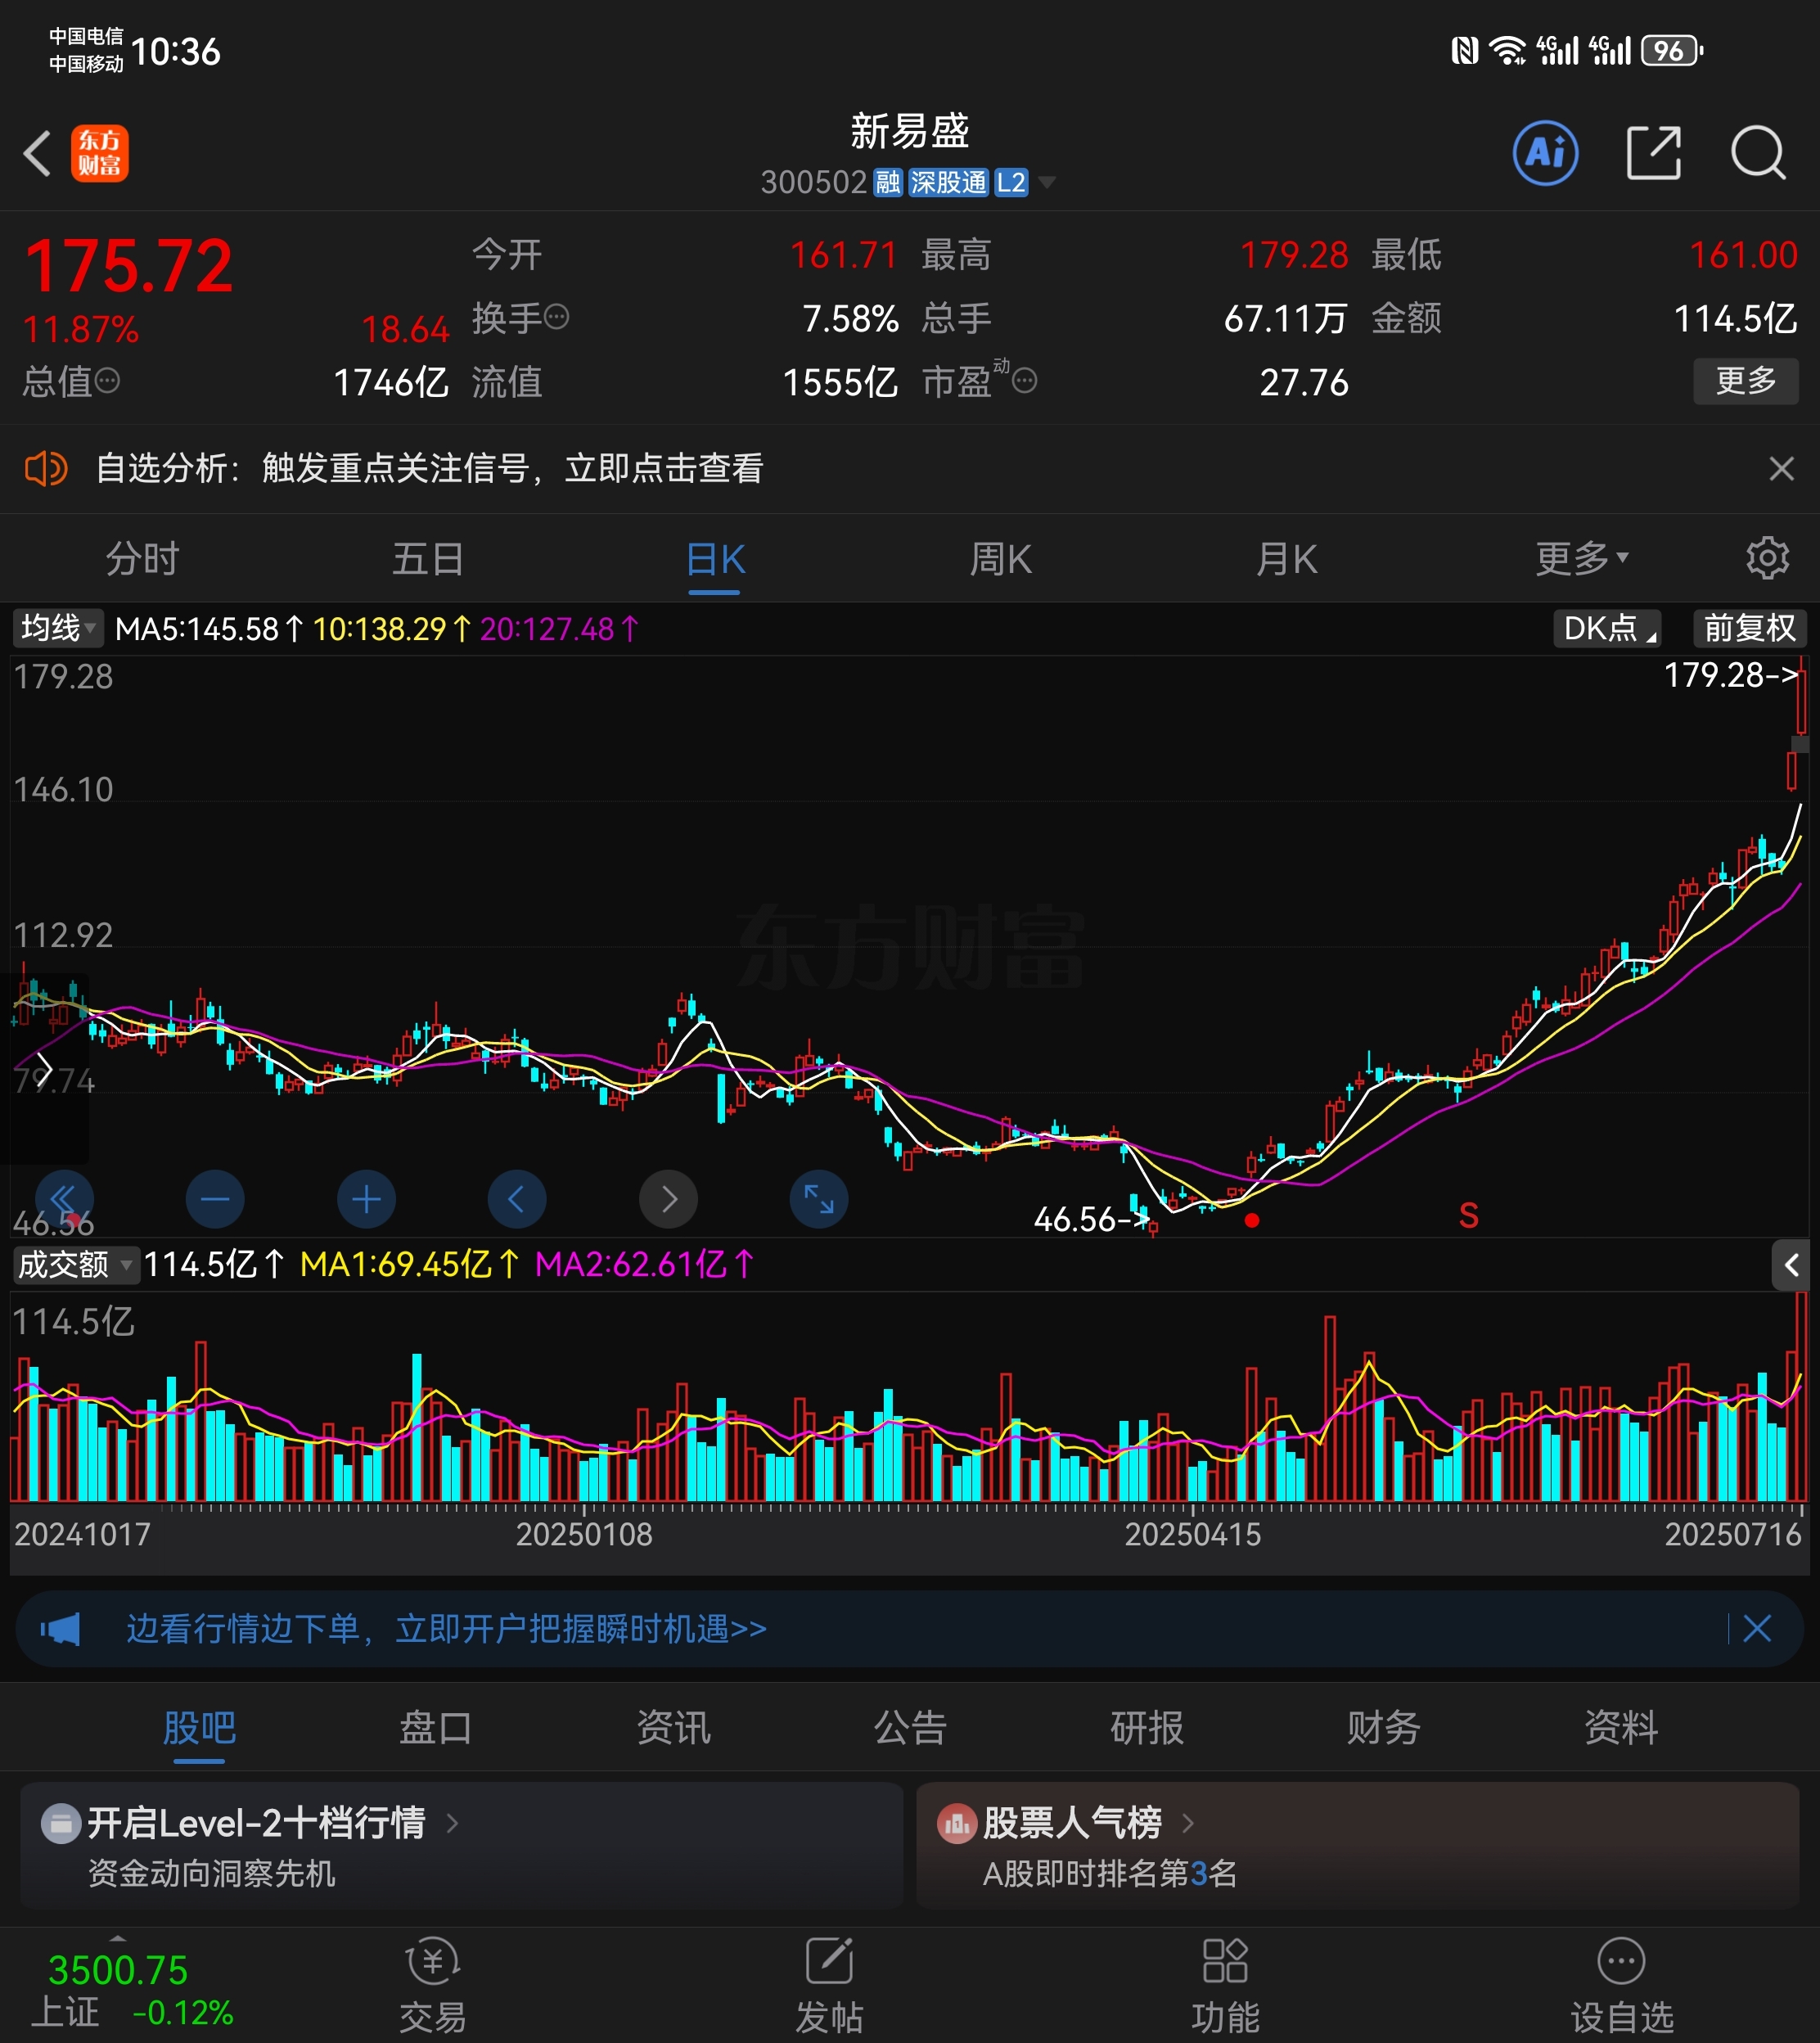Tap the 46.56 low price label
This screenshot has width=1820, height=2043.
pyautogui.click(x=1091, y=1219)
